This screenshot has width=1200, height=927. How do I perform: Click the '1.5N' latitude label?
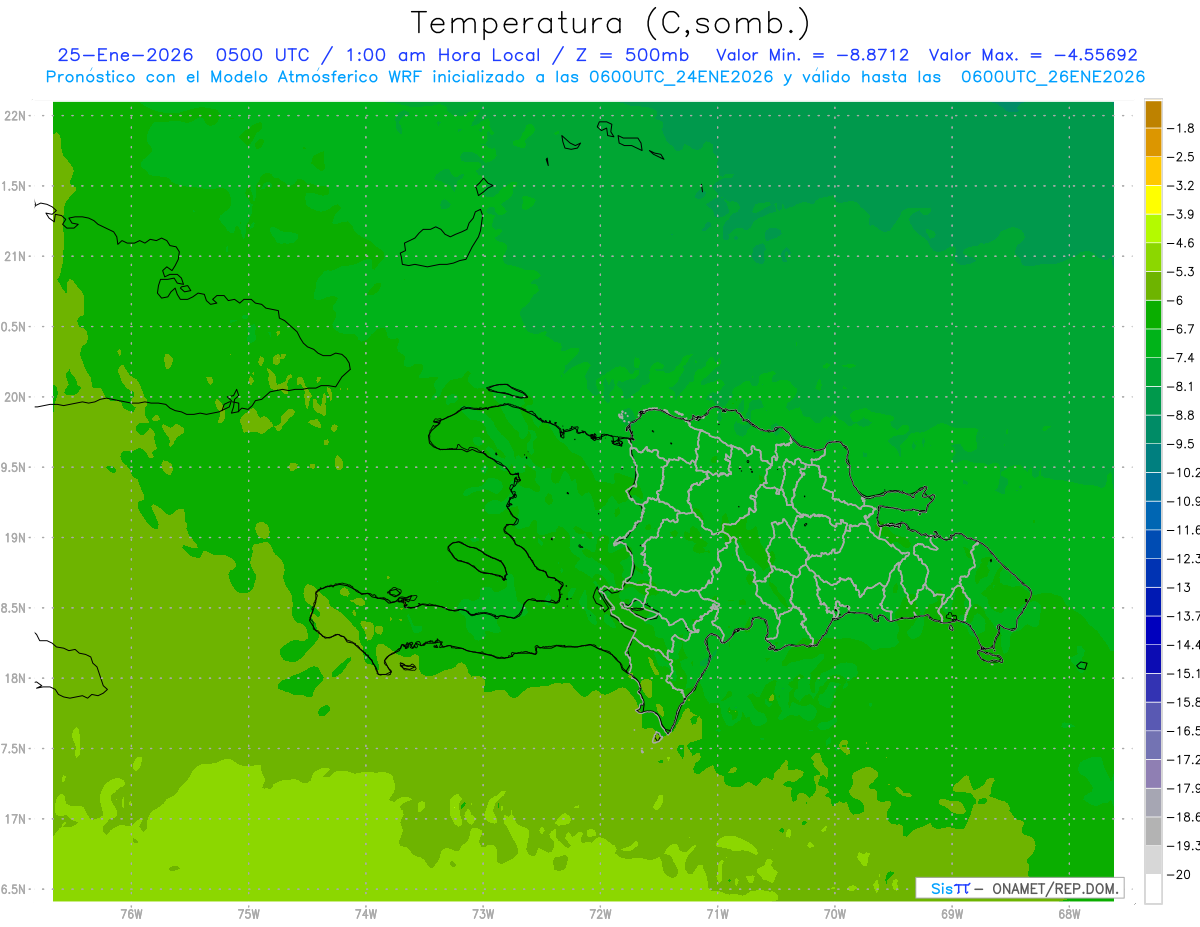[15, 187]
